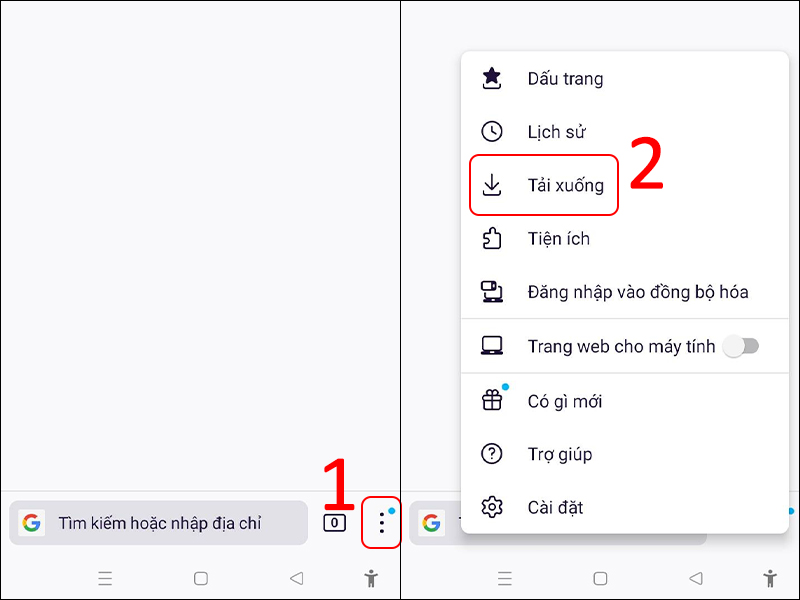Open Cài đặt settings entry

coord(624,508)
